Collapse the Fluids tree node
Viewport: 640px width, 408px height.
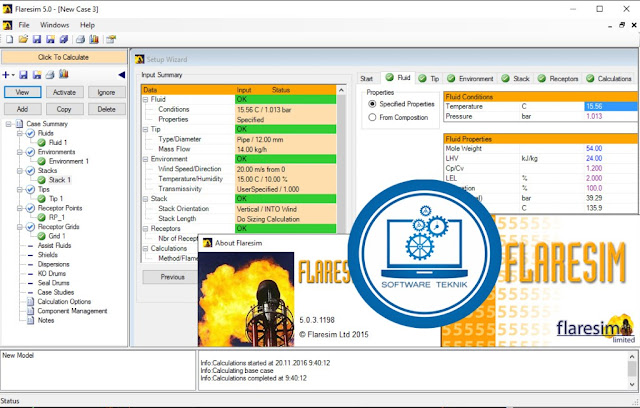[20, 133]
